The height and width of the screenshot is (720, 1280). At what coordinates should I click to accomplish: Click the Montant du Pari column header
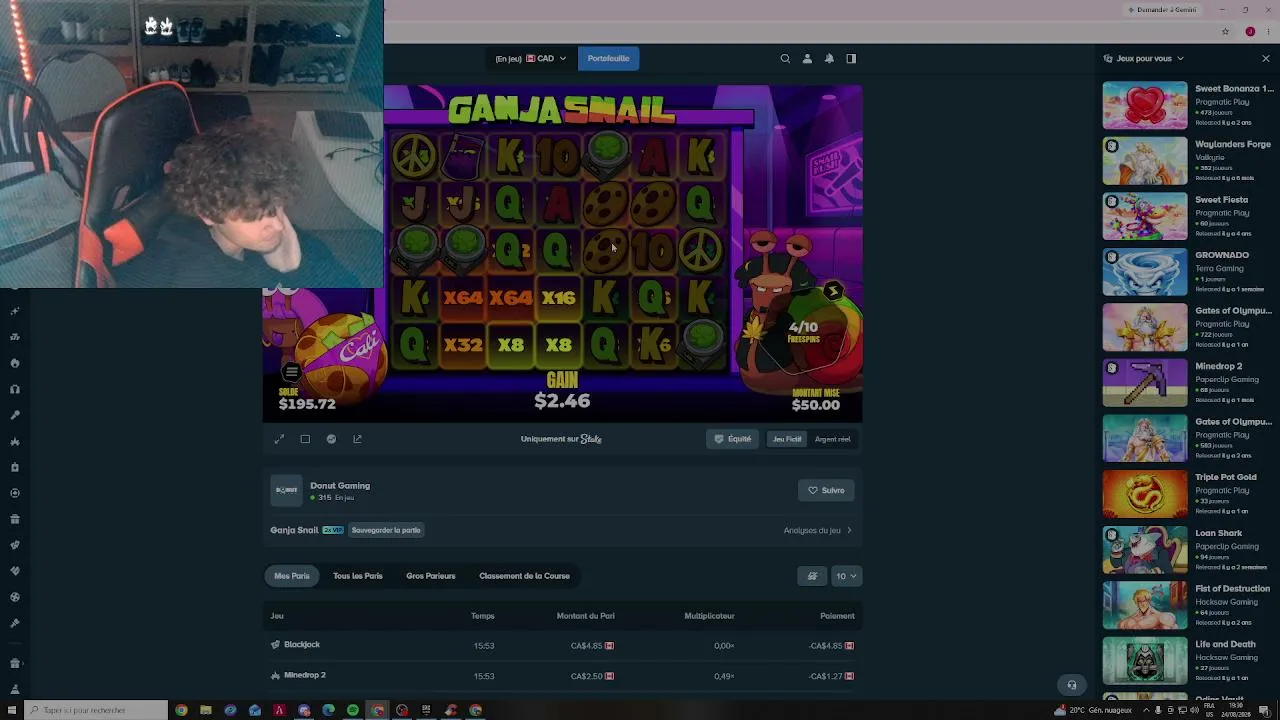click(x=585, y=616)
